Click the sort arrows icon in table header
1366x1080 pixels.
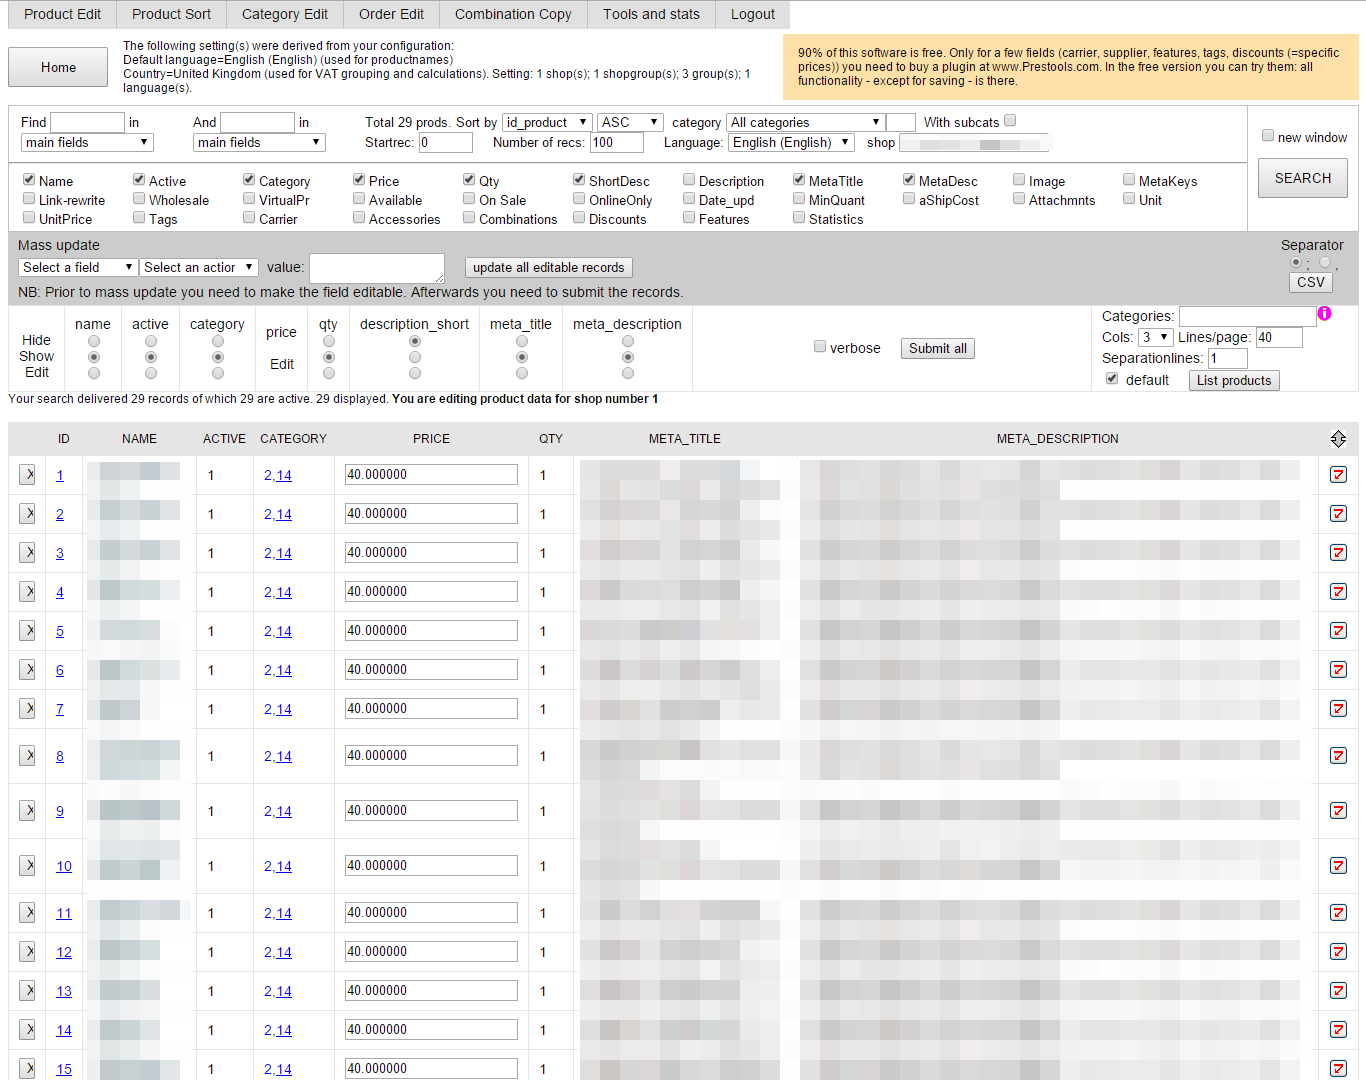1338,439
